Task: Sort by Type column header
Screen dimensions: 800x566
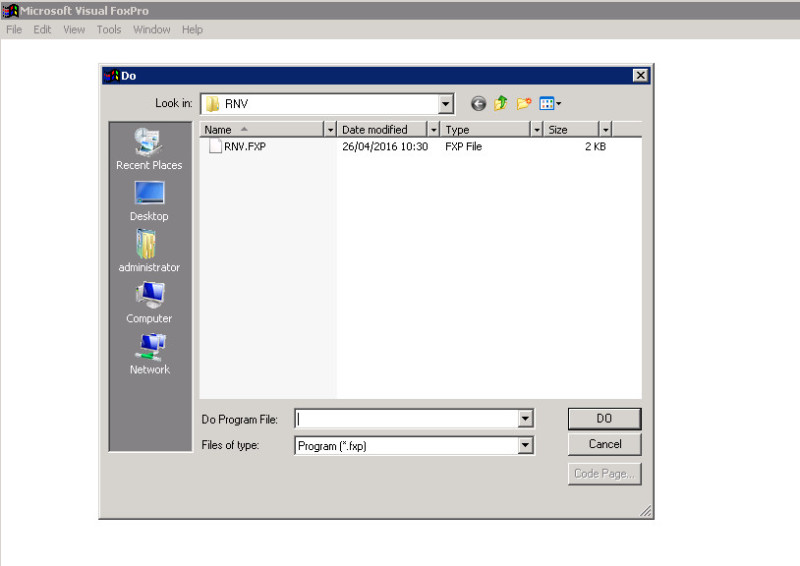Action: [x=485, y=130]
